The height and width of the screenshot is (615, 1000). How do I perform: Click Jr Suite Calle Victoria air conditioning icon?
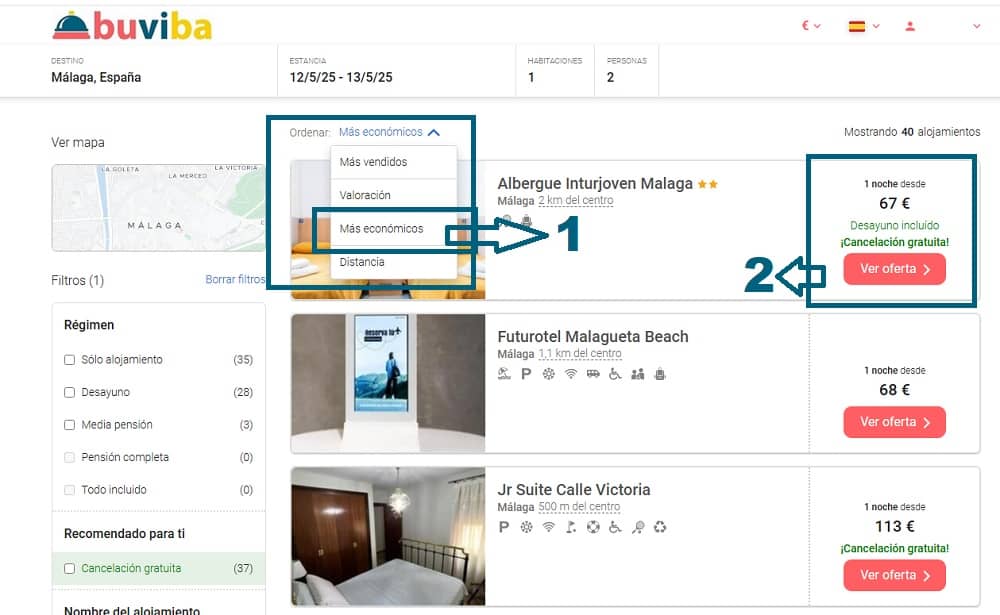526,527
